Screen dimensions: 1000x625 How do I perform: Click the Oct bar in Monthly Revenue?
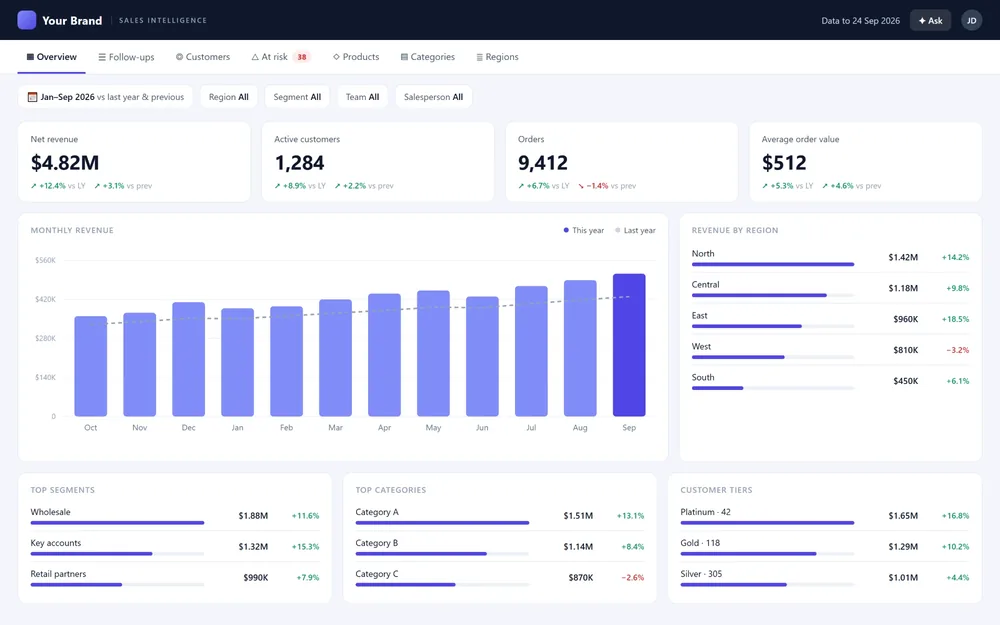pyautogui.click(x=91, y=366)
